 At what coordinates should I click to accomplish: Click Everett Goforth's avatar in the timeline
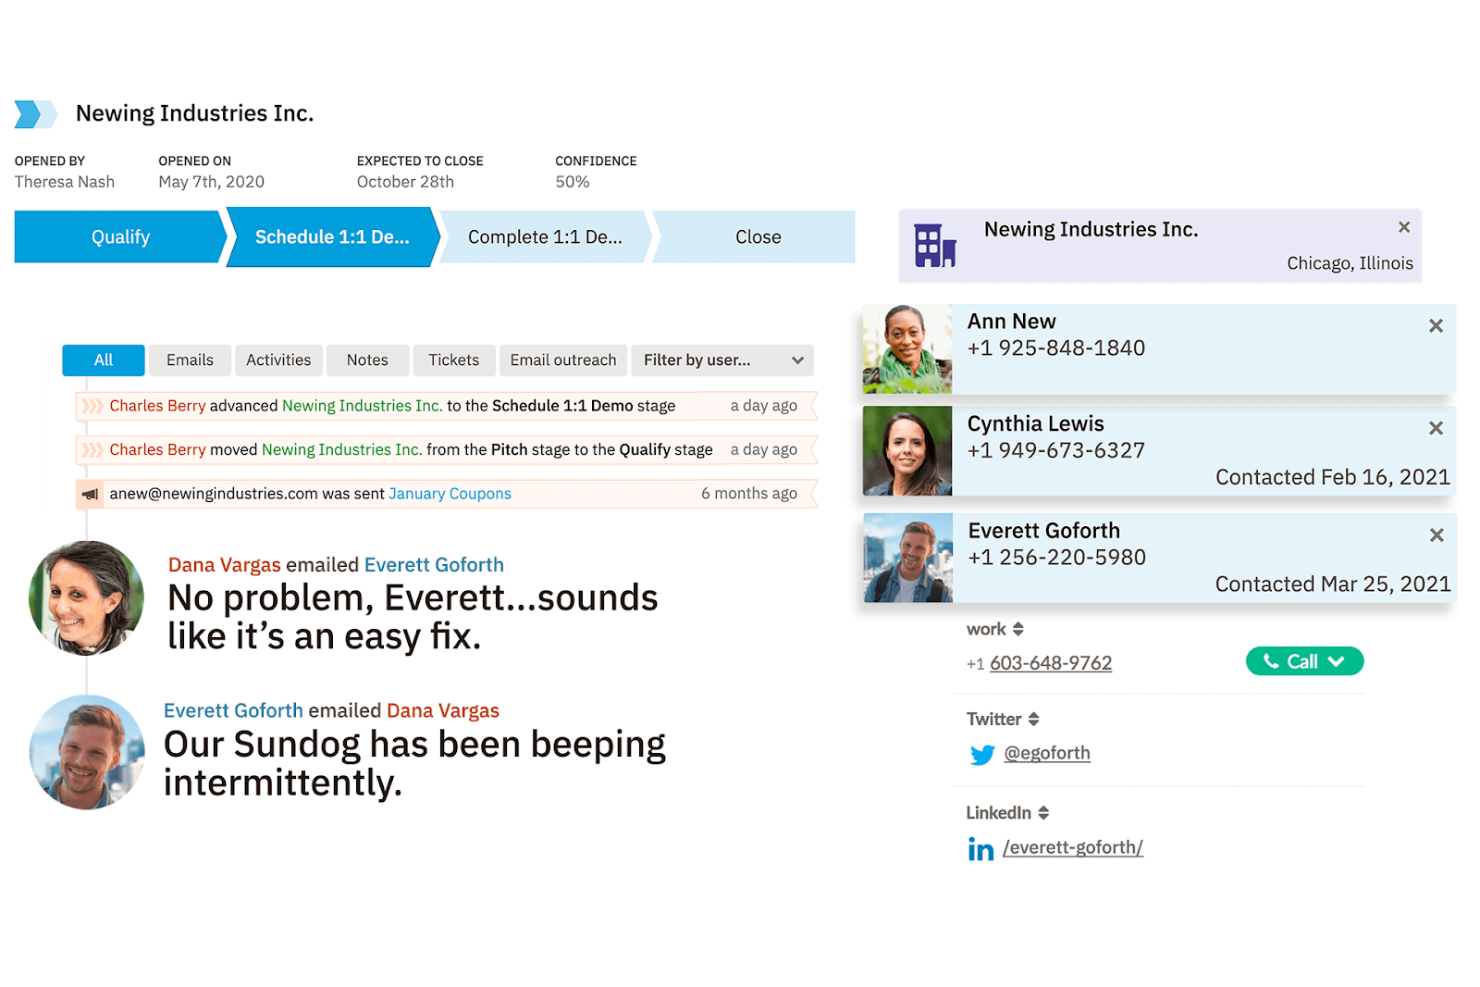87,752
